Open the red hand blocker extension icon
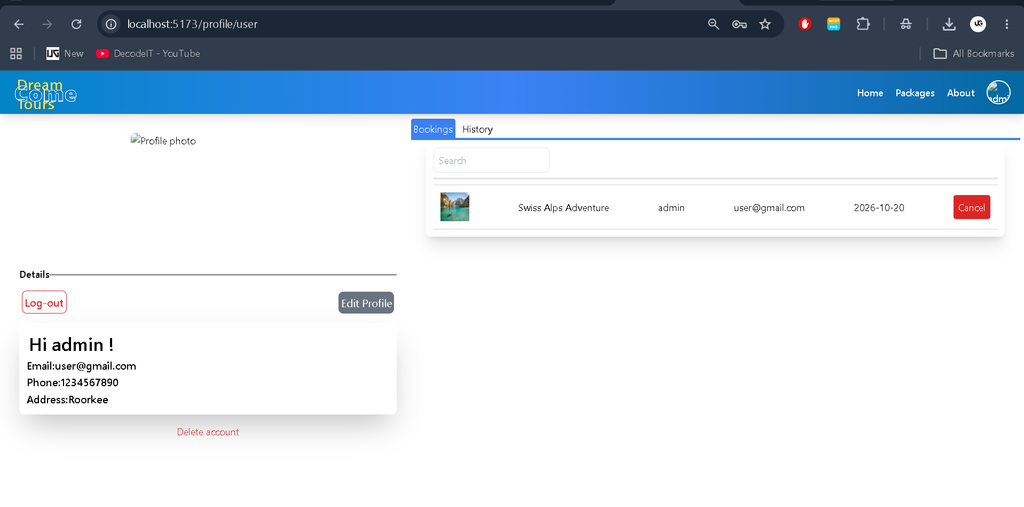Image resolution: width=1024 pixels, height=507 pixels. pyautogui.click(x=805, y=24)
